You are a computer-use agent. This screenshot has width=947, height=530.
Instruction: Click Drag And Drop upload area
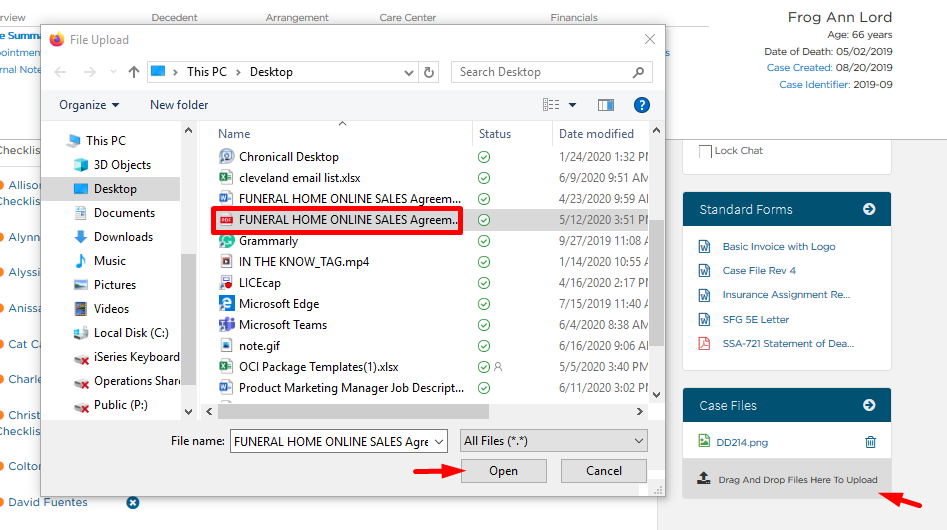coord(787,479)
